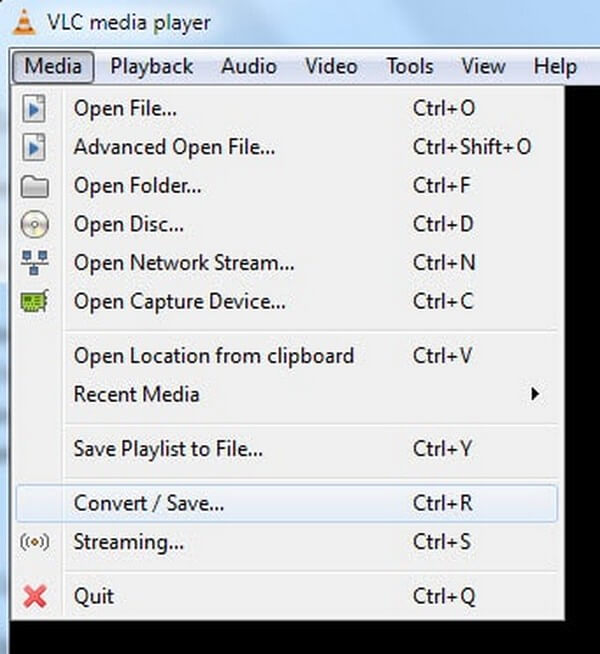
Task: Click the Open Folder icon
Action: point(35,186)
